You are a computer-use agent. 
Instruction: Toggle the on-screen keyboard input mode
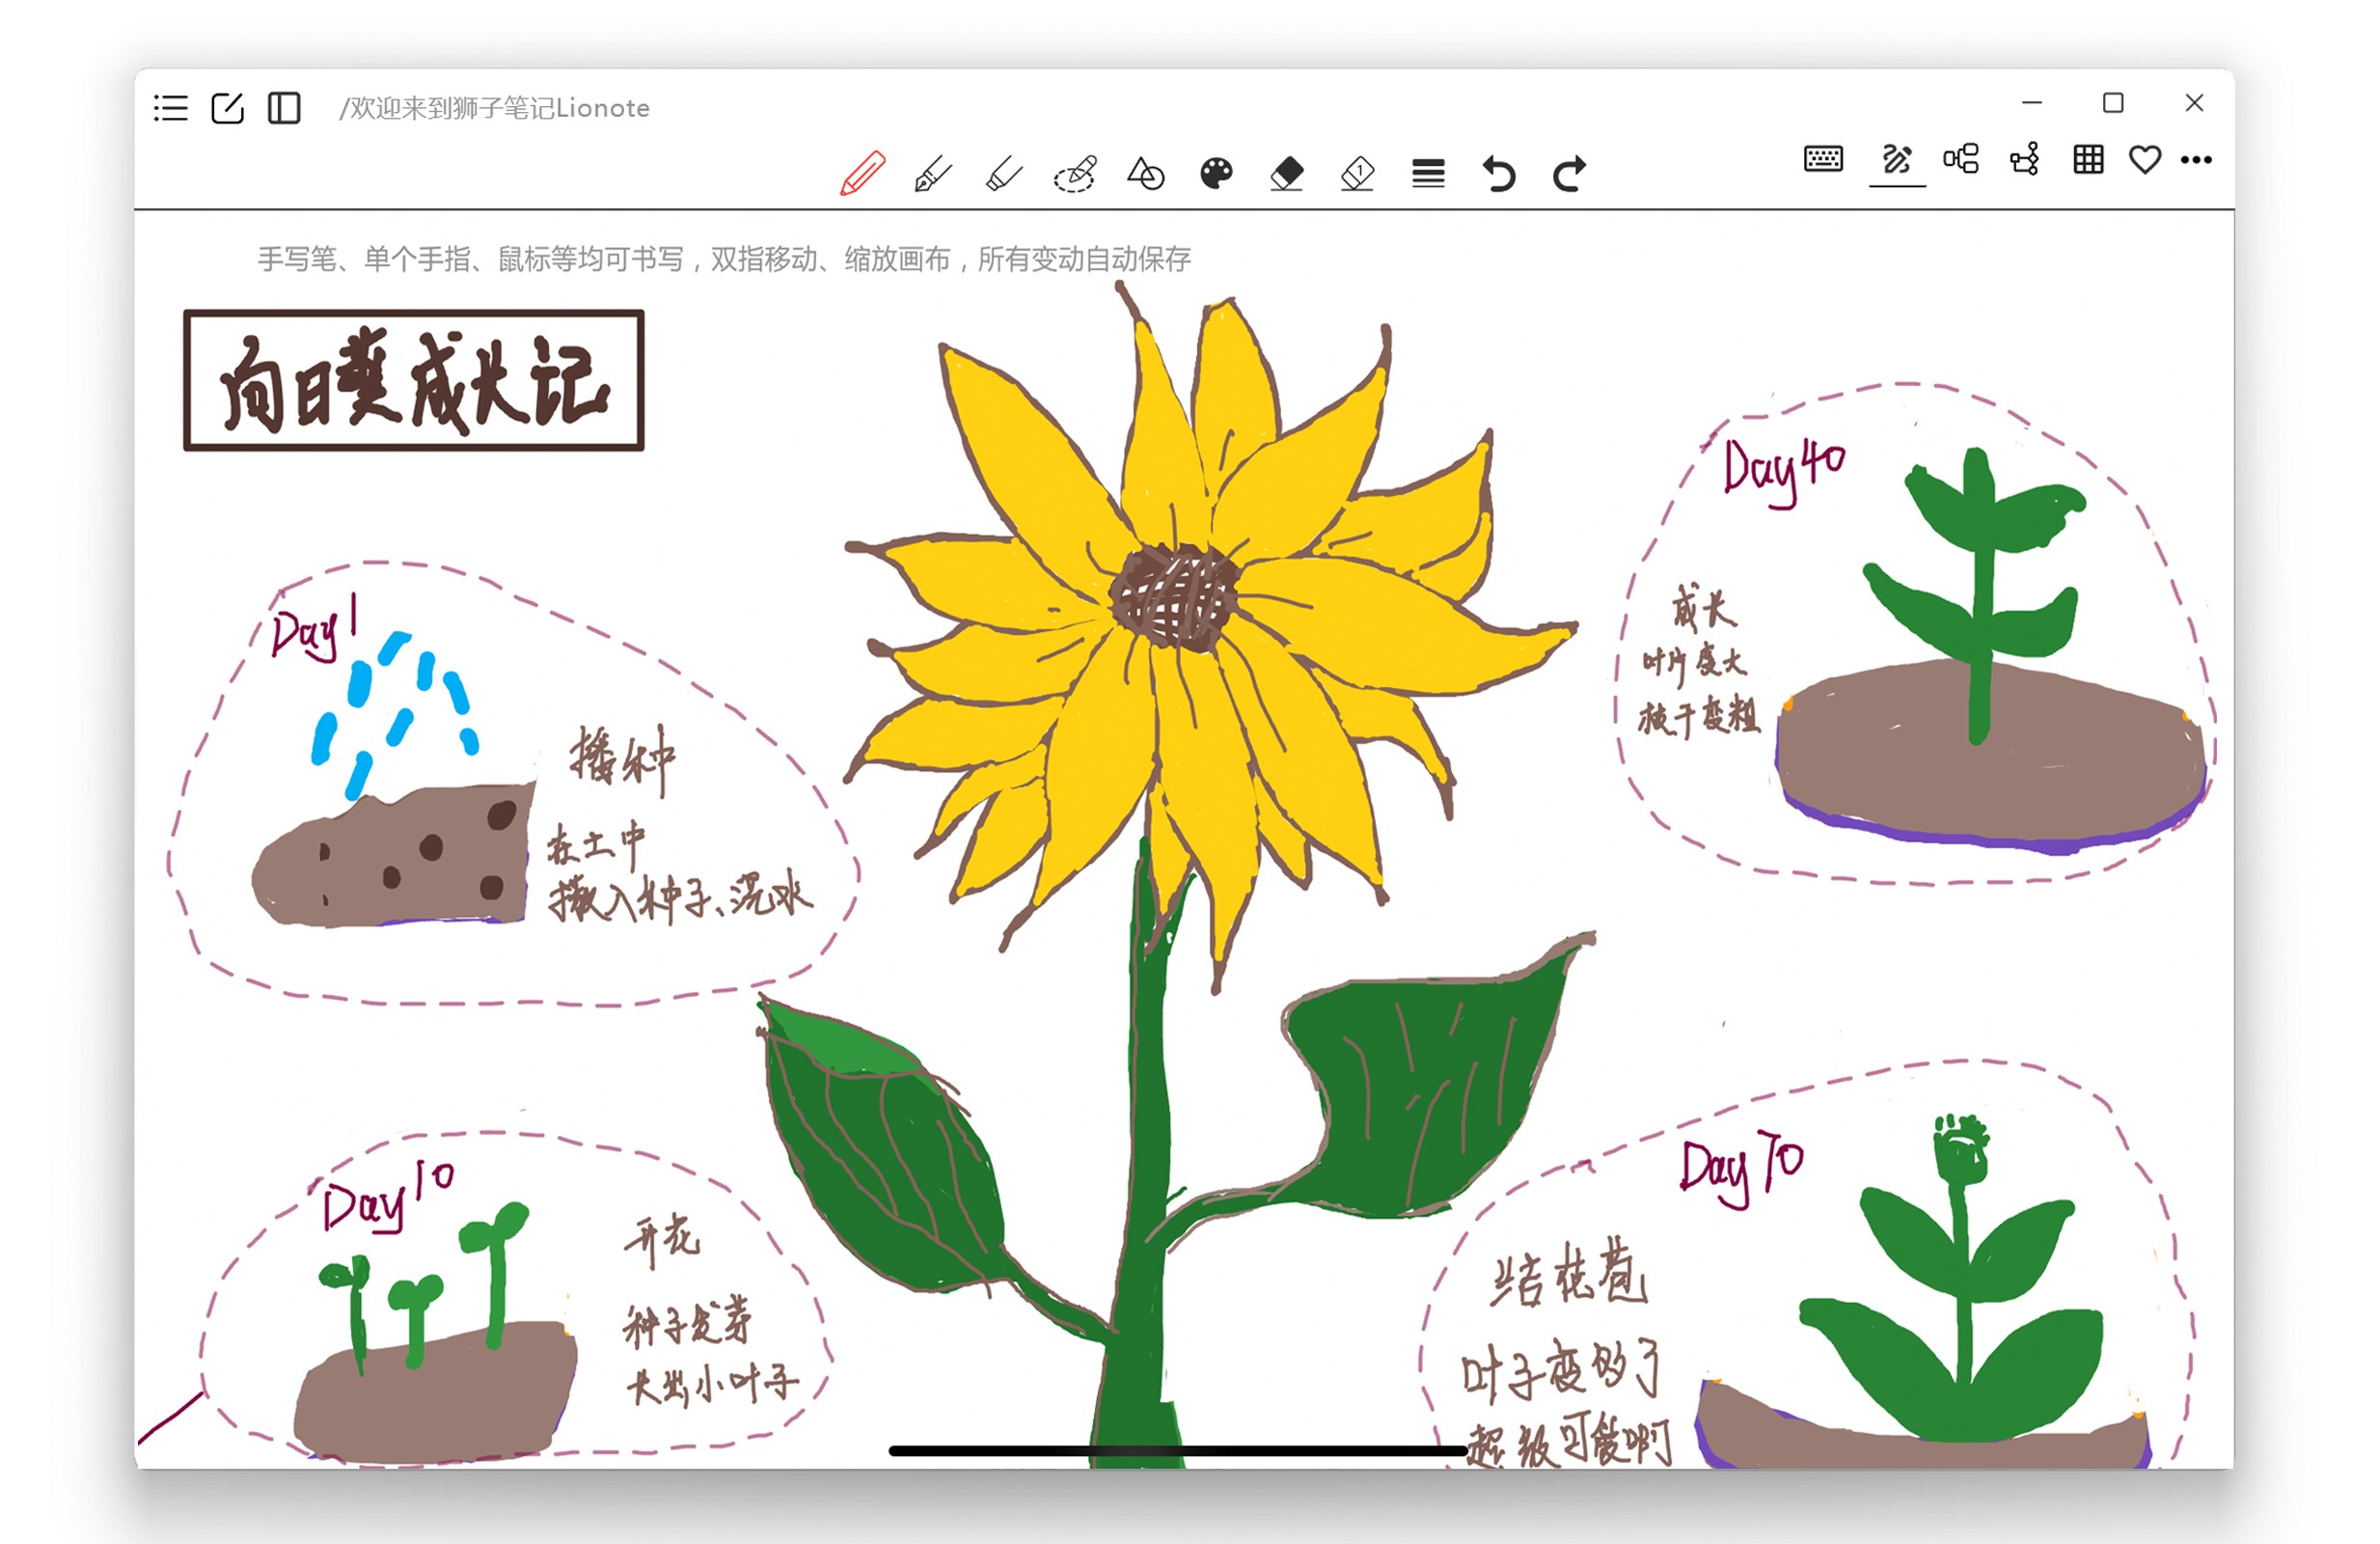pyautogui.click(x=1824, y=160)
